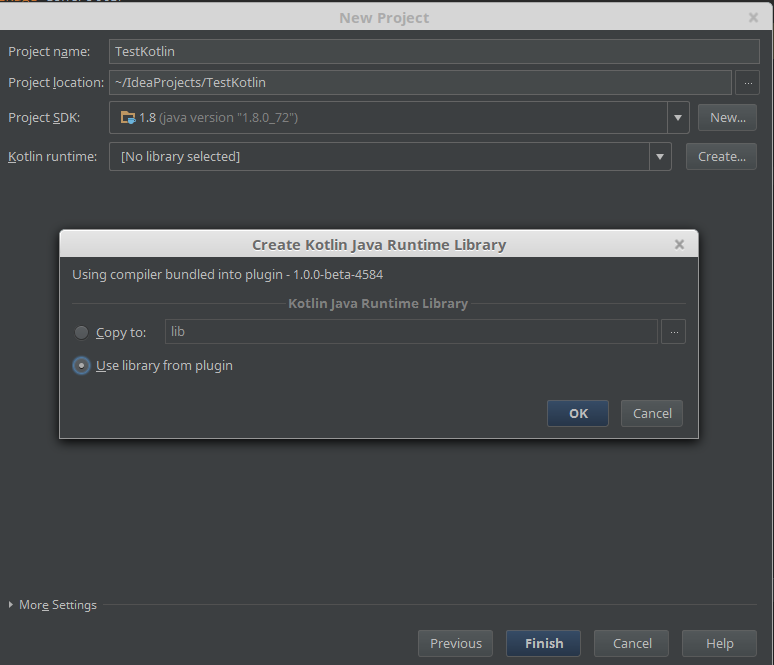The width and height of the screenshot is (774, 665).
Task: Browse for the Copy to library folder
Action: [674, 332]
